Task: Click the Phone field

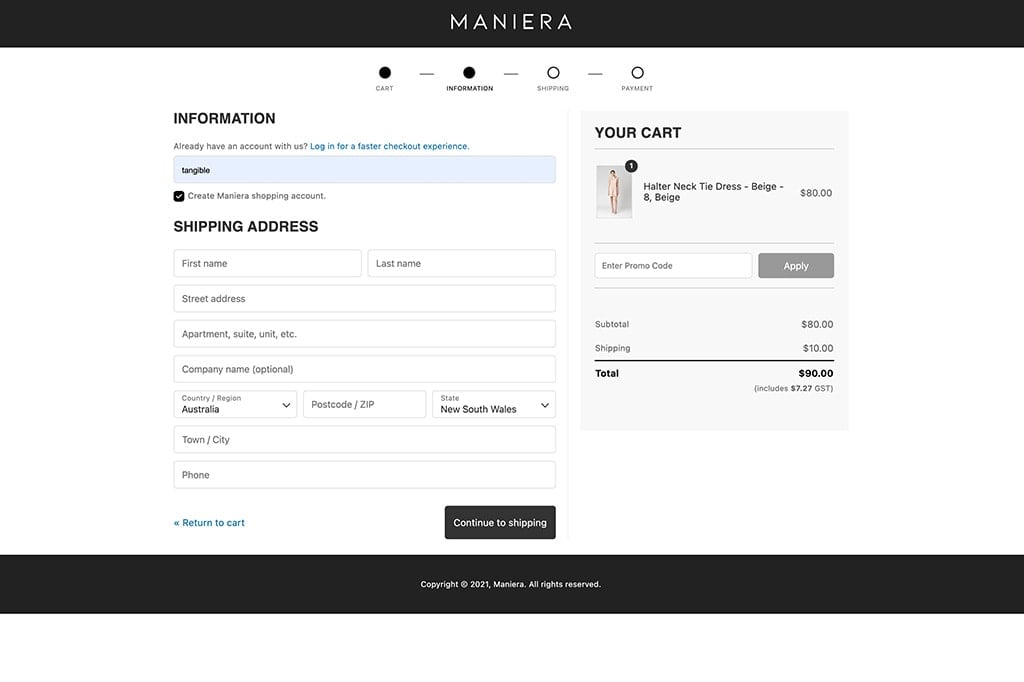Action: (364, 475)
